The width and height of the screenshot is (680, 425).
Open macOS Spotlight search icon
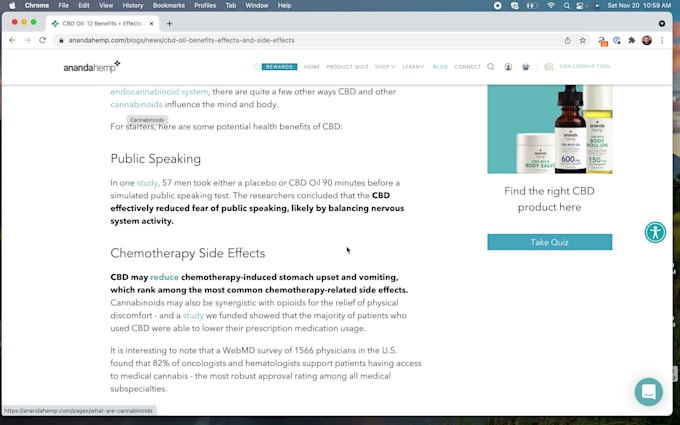[x=566, y=6]
